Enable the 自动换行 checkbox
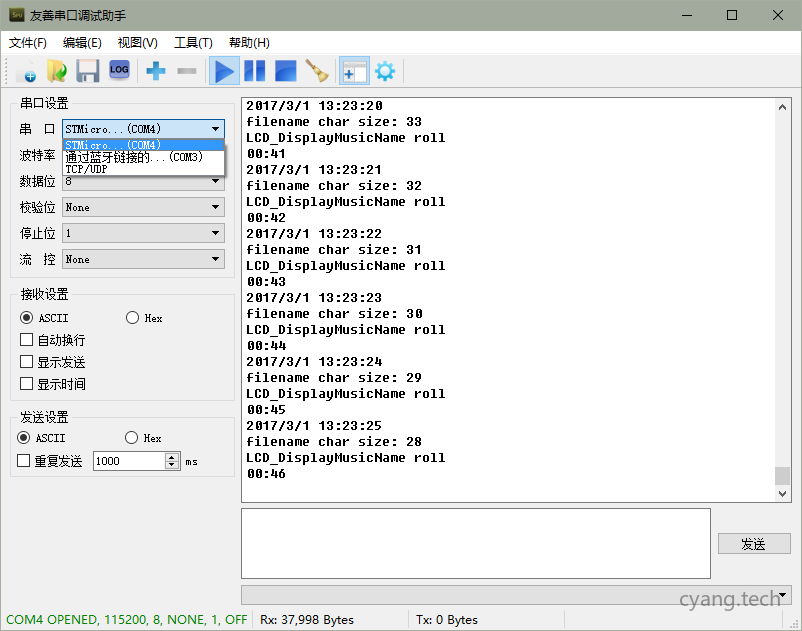802x631 pixels. pos(27,340)
